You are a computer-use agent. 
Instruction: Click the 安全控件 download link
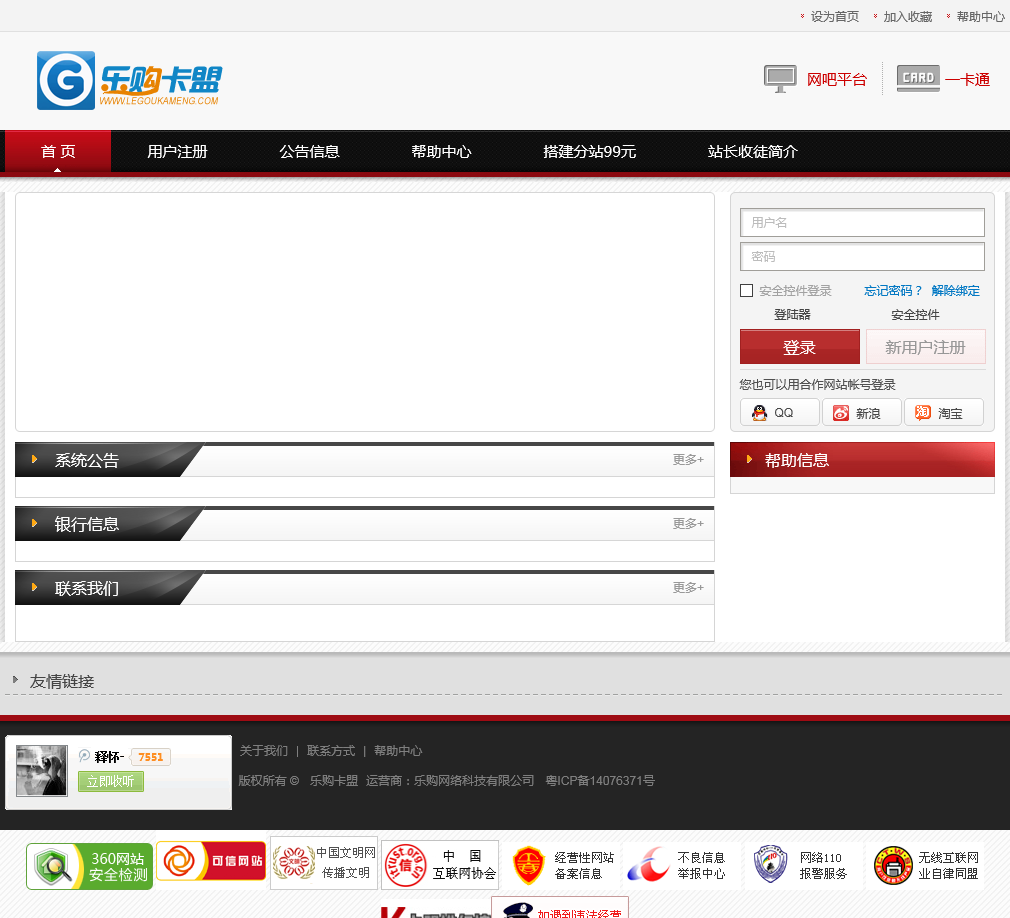915,314
